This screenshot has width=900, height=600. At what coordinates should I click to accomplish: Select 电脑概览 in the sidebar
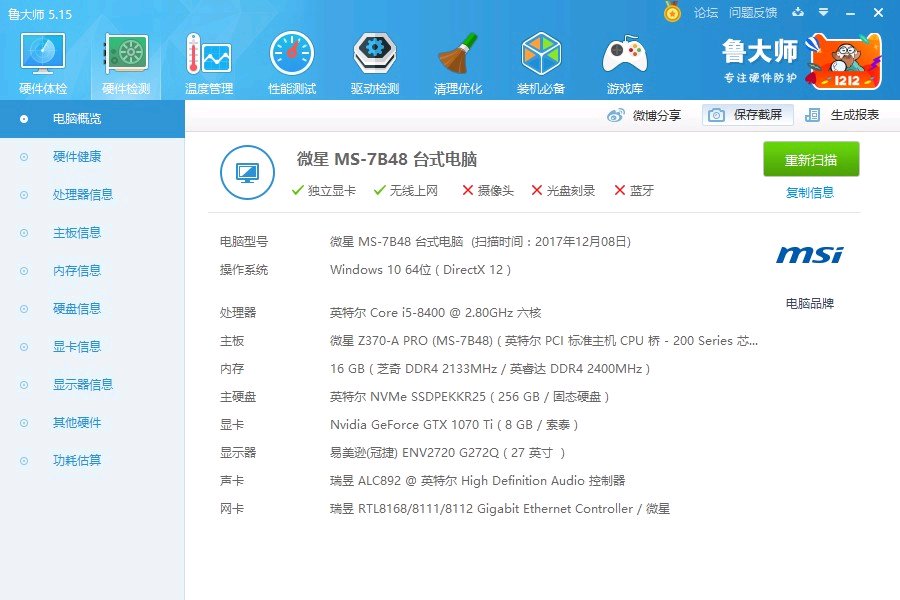coord(92,119)
